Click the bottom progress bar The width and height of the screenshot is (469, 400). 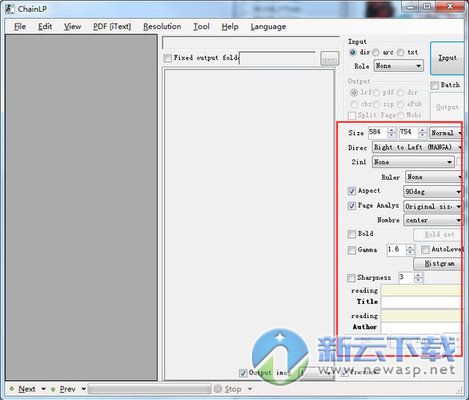149,389
